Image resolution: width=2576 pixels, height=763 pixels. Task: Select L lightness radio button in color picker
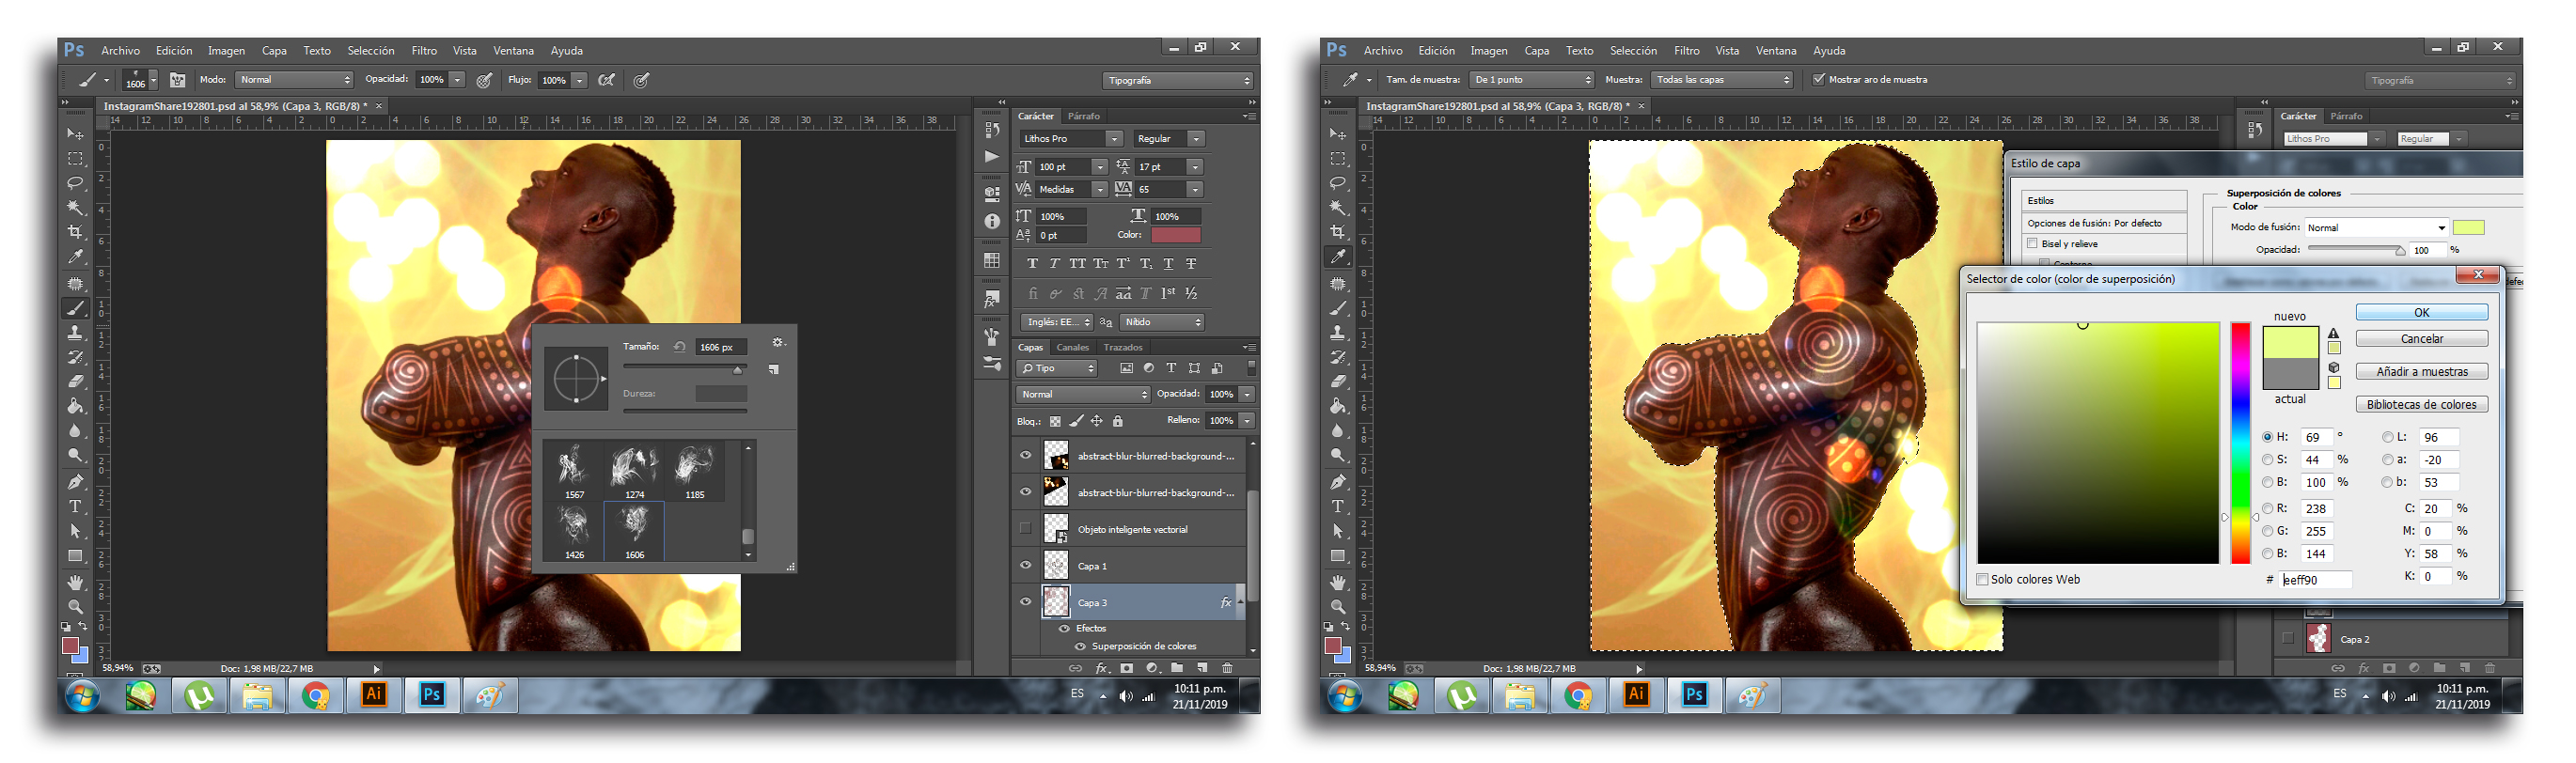coord(2387,437)
